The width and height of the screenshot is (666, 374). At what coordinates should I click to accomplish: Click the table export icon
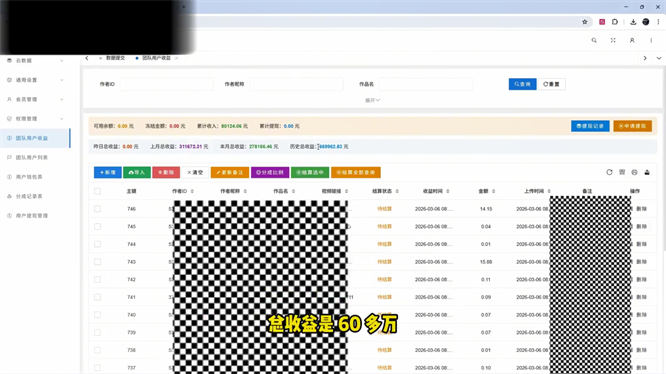tap(647, 172)
